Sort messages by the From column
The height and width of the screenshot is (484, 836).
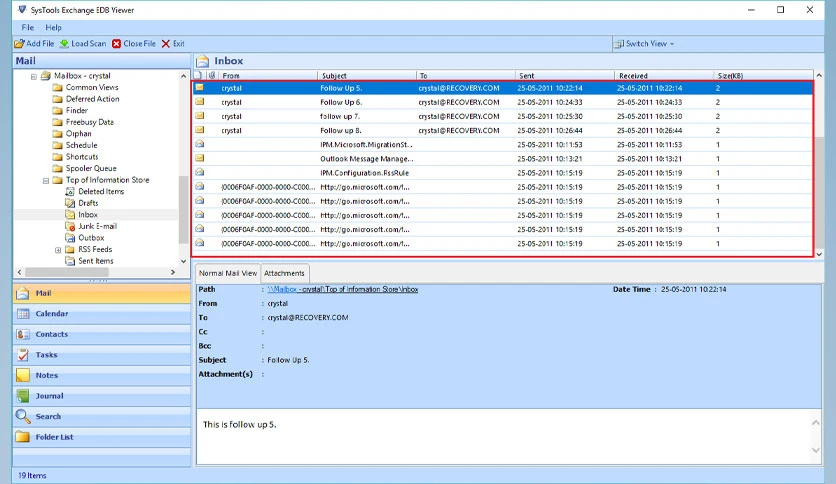[268, 76]
